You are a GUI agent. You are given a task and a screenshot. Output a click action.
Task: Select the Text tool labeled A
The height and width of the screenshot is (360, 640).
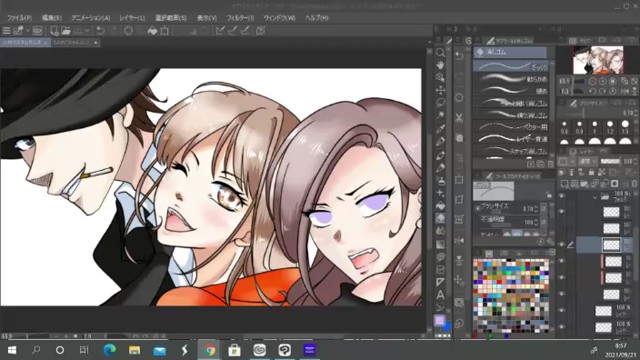[x=440, y=294]
